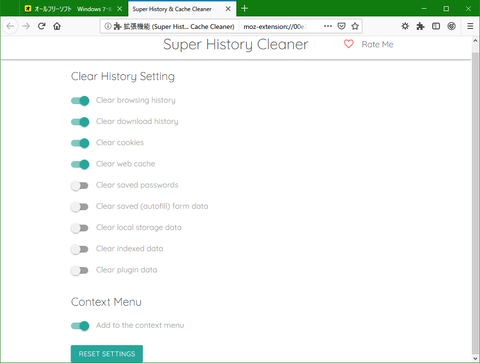Open a new tab with plus button
This screenshot has width=480, height=363.
pos(244,8)
